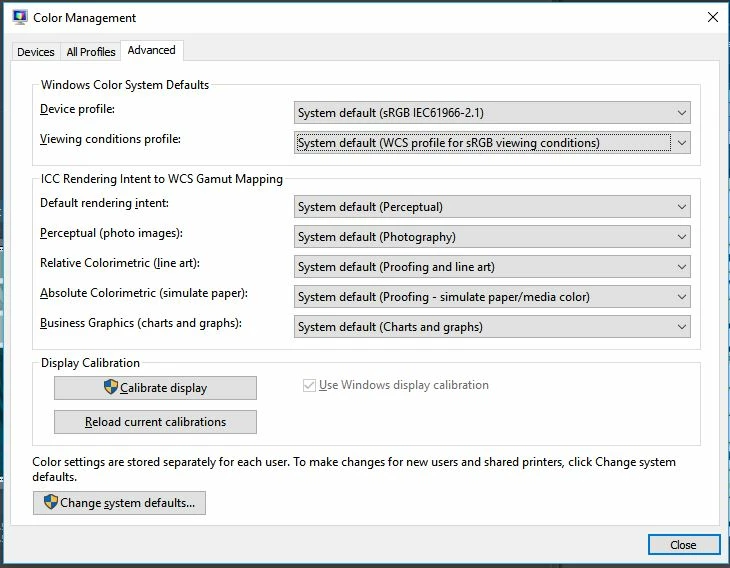The width and height of the screenshot is (730, 568).
Task: Open the Business Graphics (charts and graphs) dropdown
Action: pos(492,327)
